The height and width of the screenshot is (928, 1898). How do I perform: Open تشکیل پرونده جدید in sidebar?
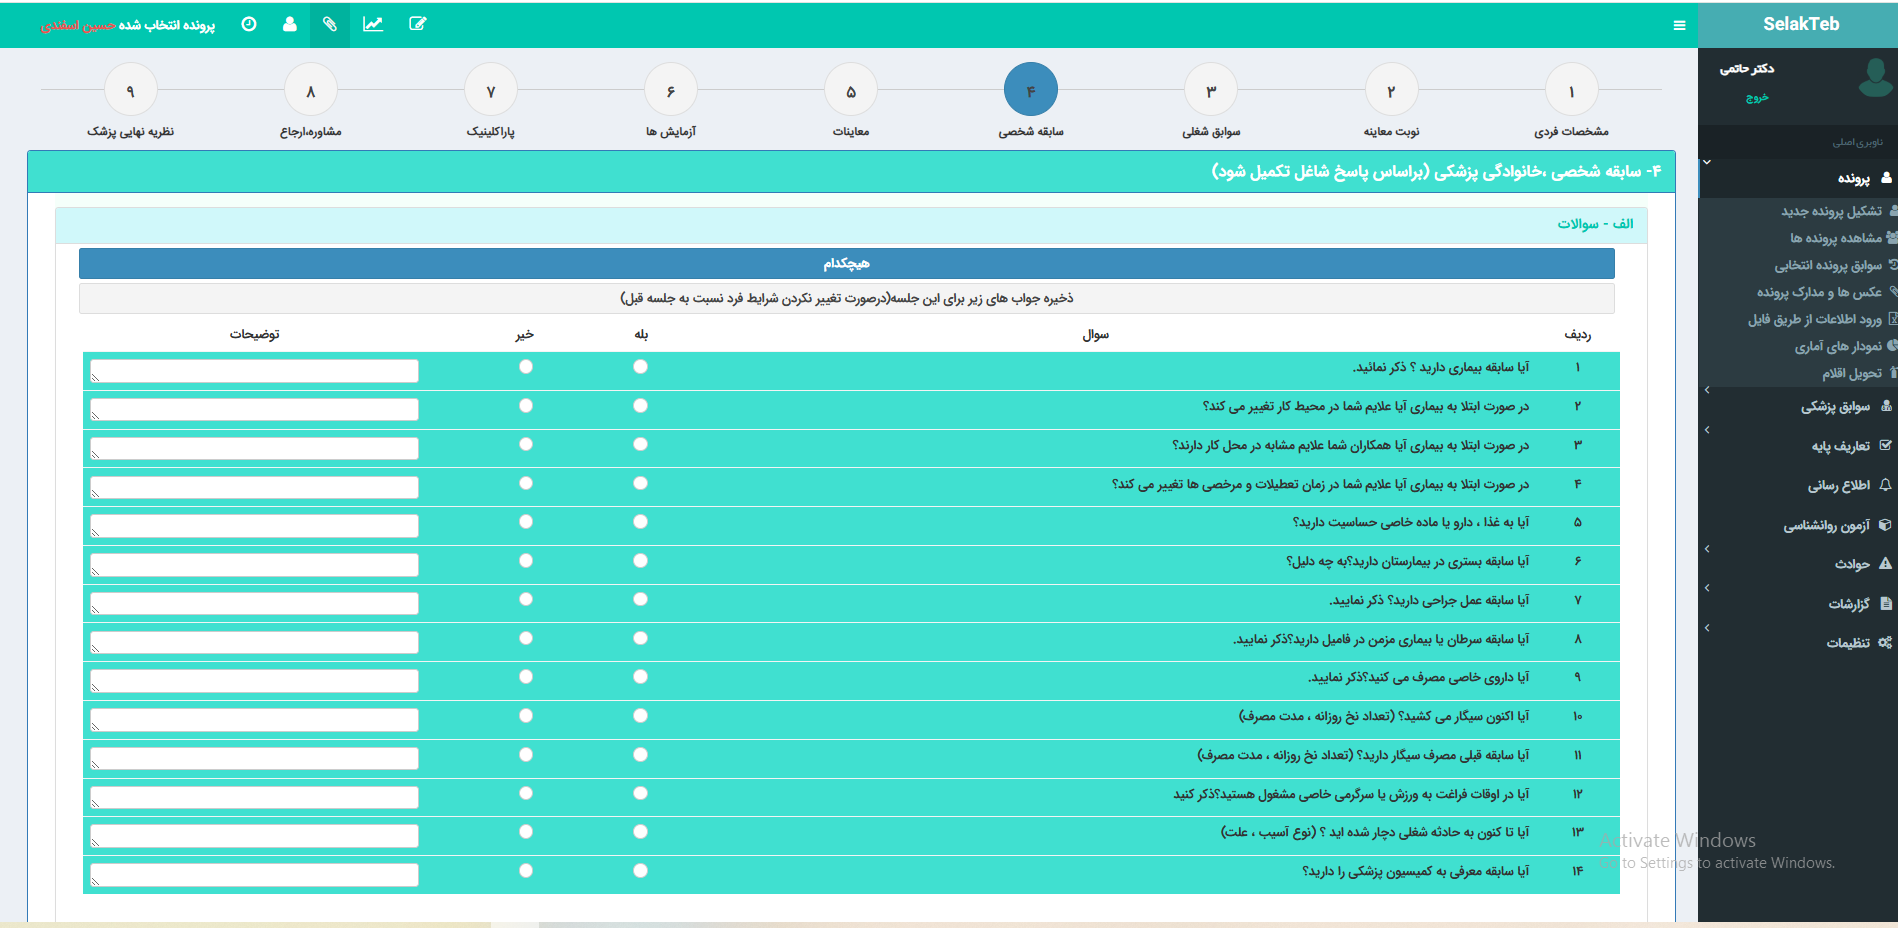(1831, 211)
